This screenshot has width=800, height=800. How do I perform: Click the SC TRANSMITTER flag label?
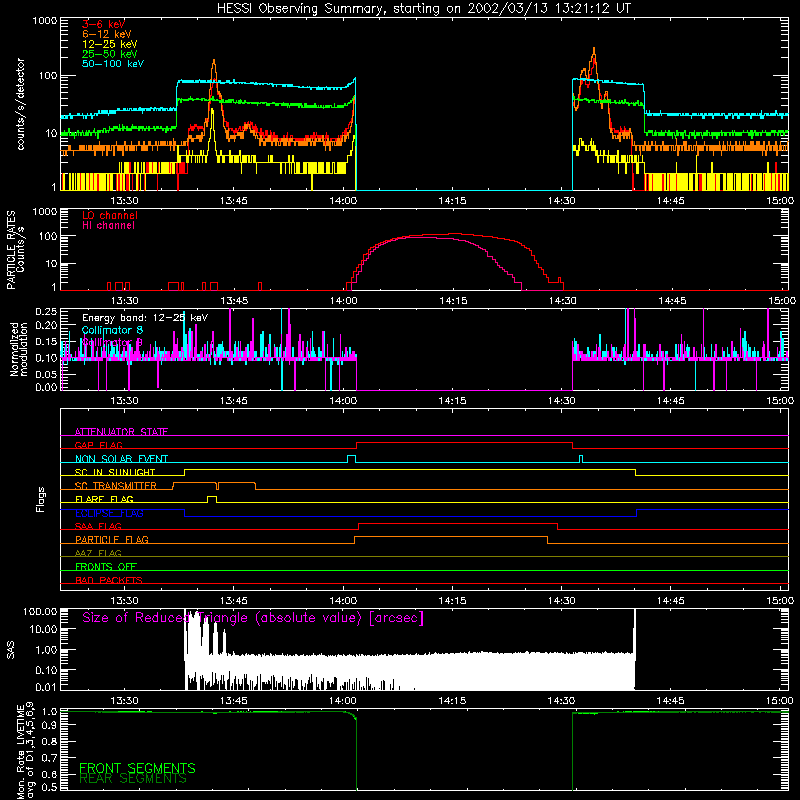point(116,485)
